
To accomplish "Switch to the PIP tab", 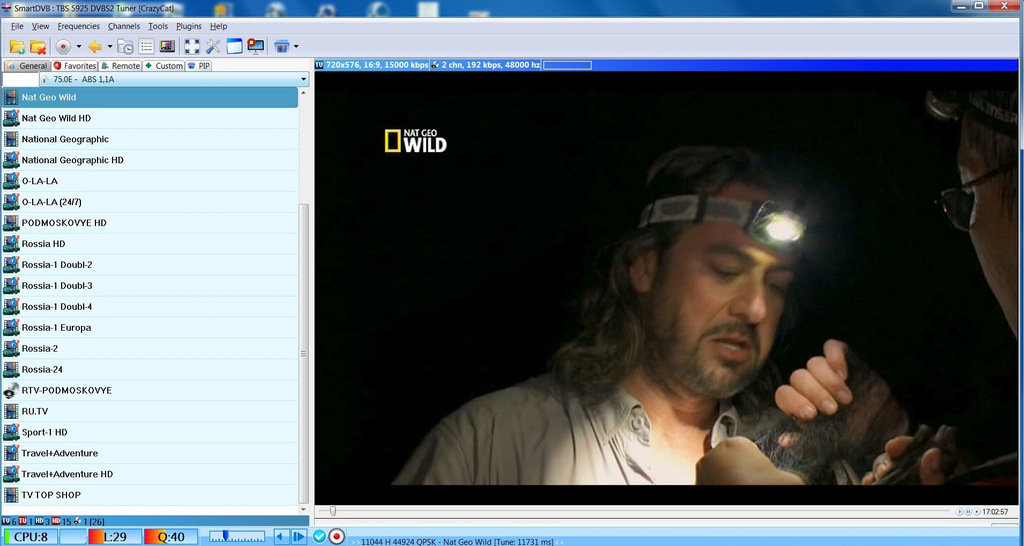I will click(199, 66).
